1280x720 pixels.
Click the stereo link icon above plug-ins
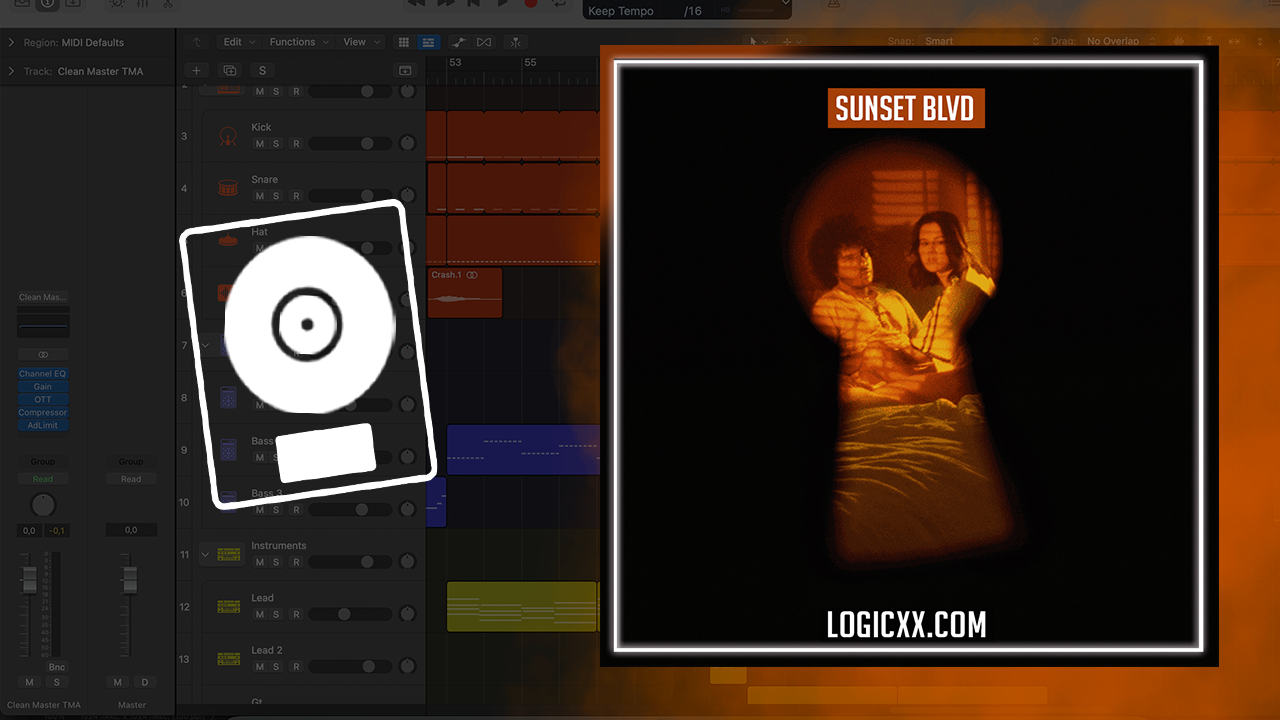[43, 355]
